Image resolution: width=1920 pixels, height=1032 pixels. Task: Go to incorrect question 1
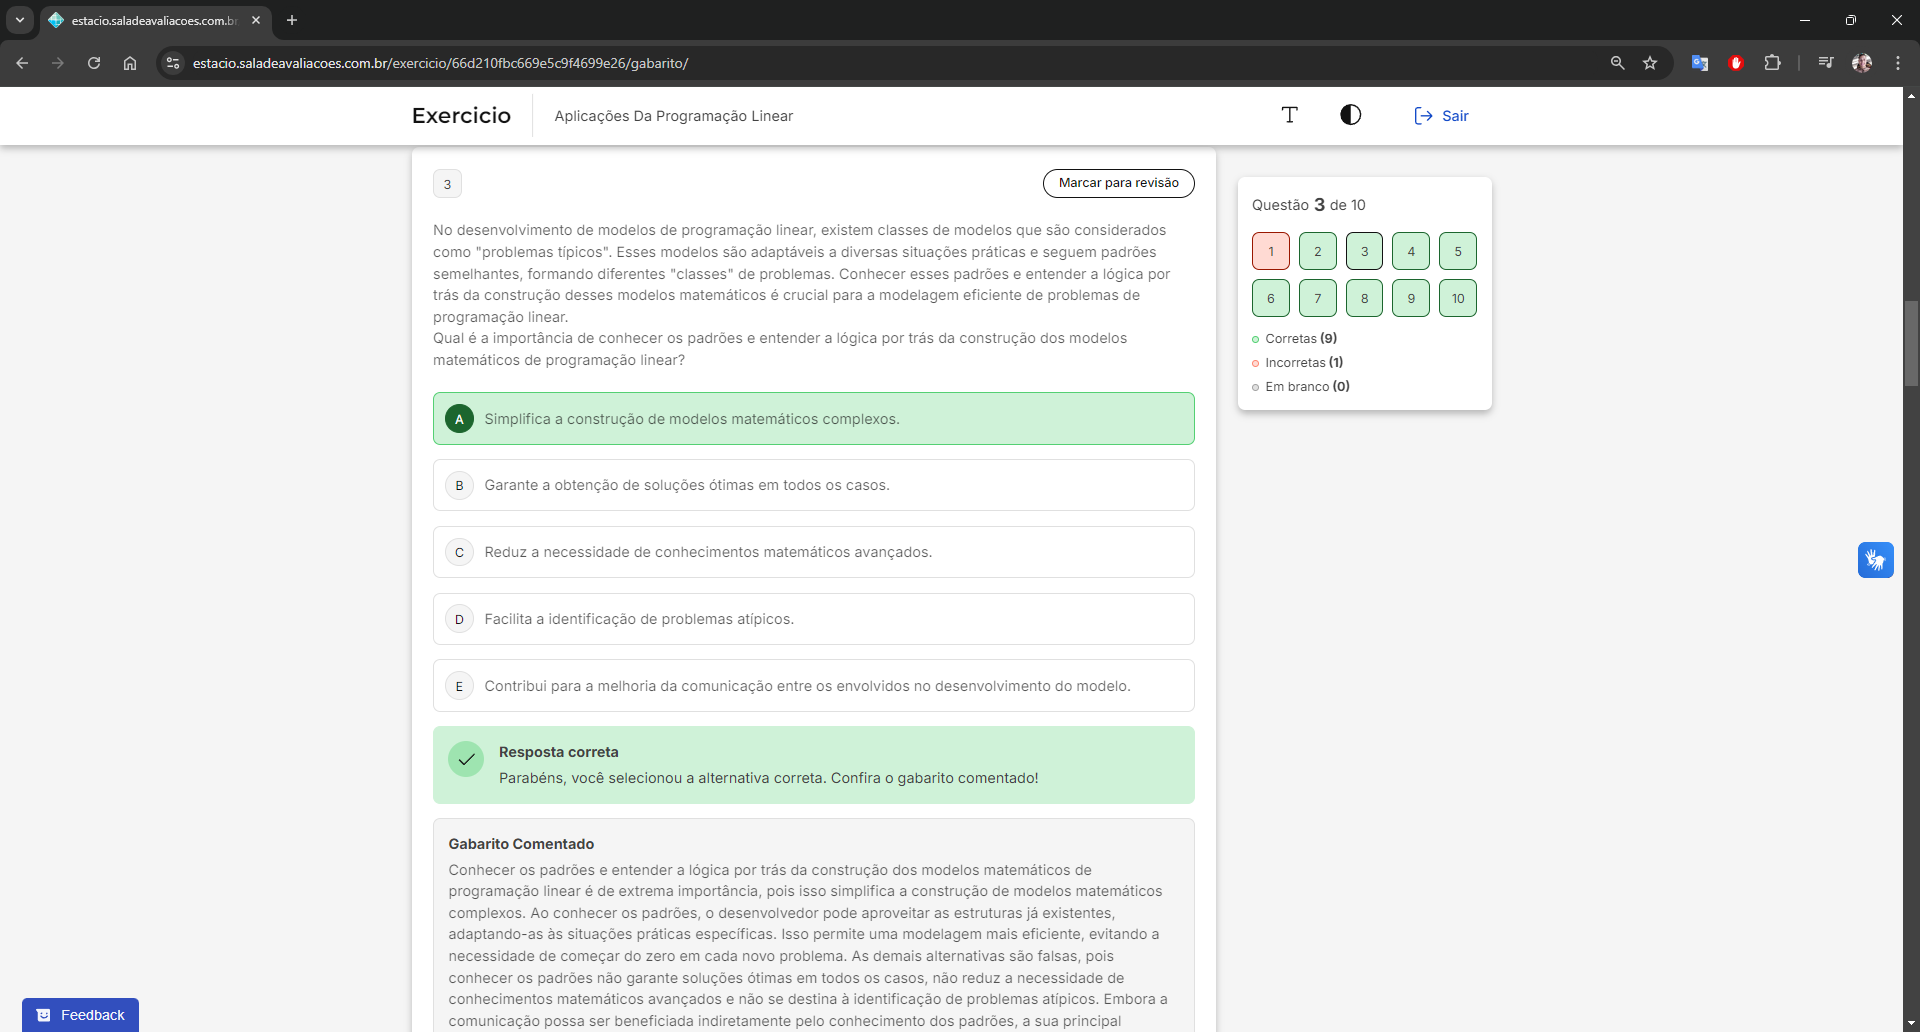1270,251
